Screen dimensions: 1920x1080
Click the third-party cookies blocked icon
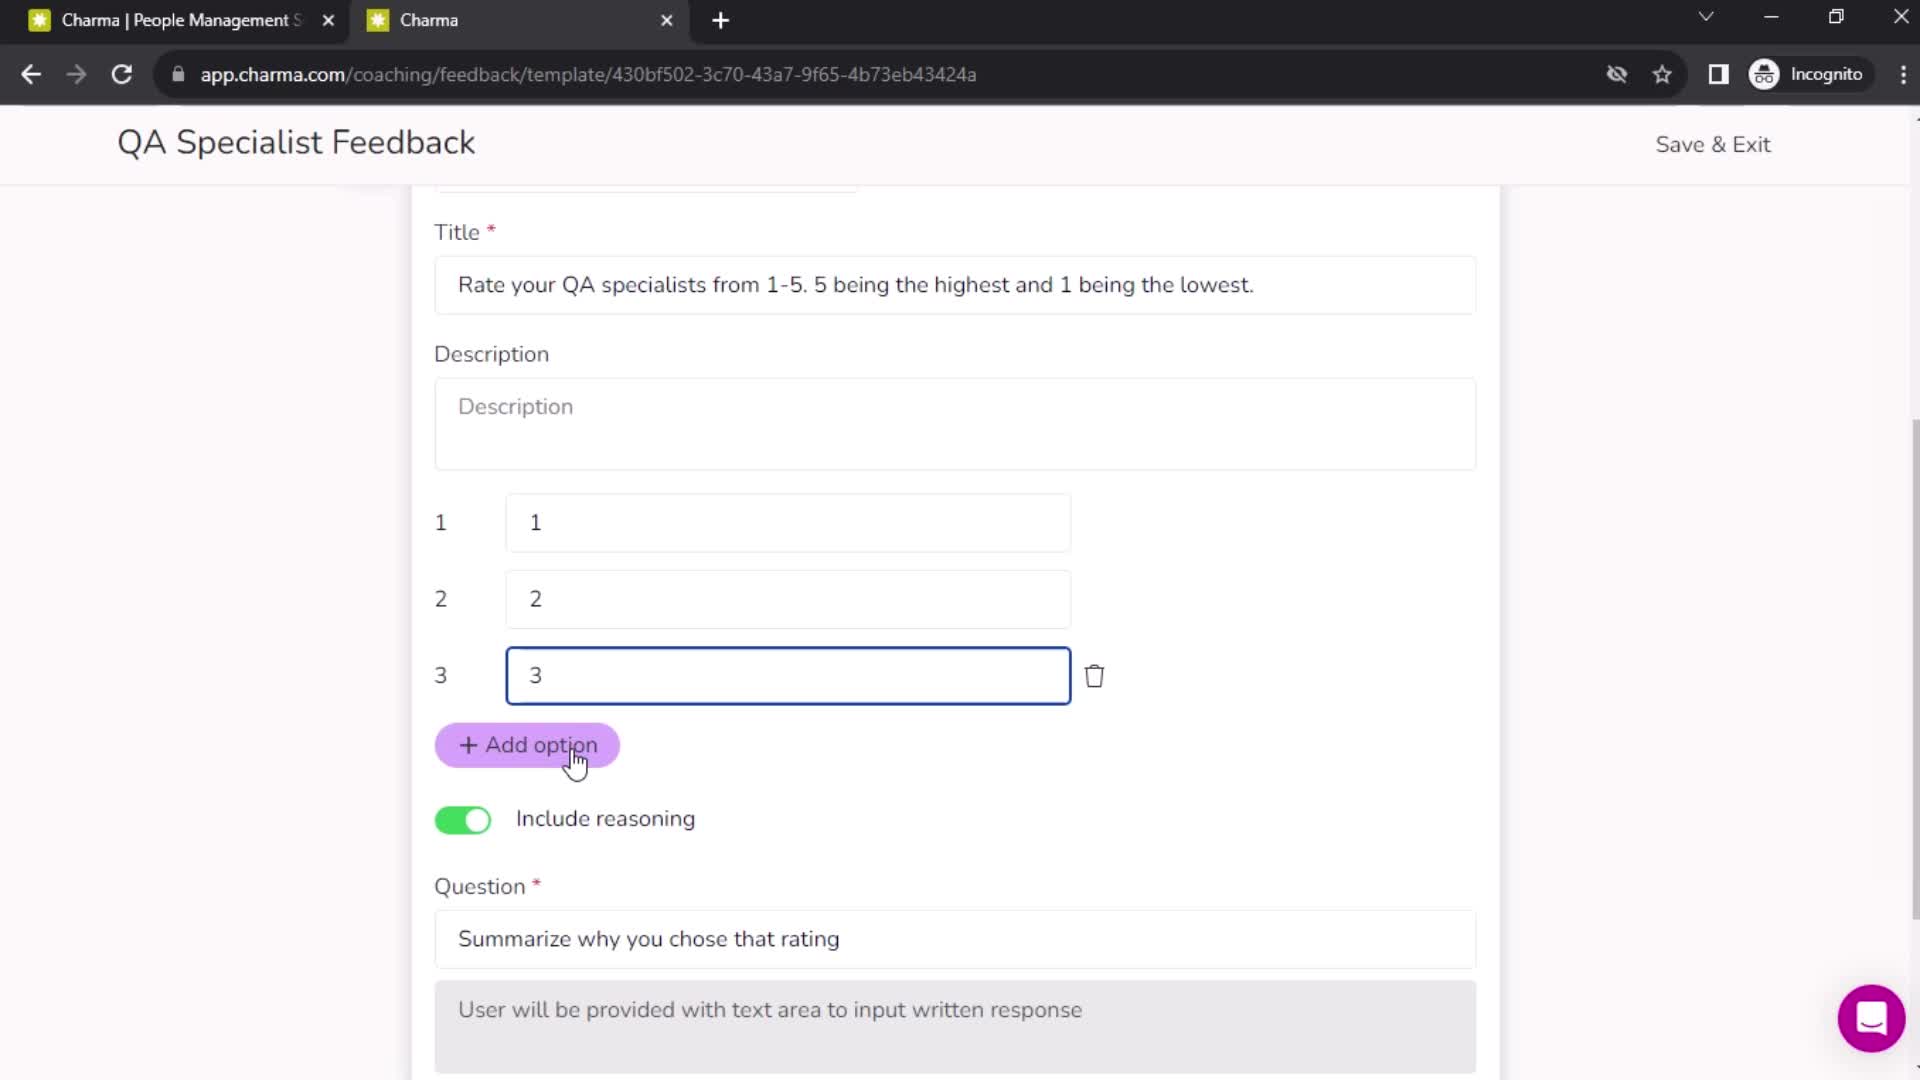pyautogui.click(x=1616, y=74)
